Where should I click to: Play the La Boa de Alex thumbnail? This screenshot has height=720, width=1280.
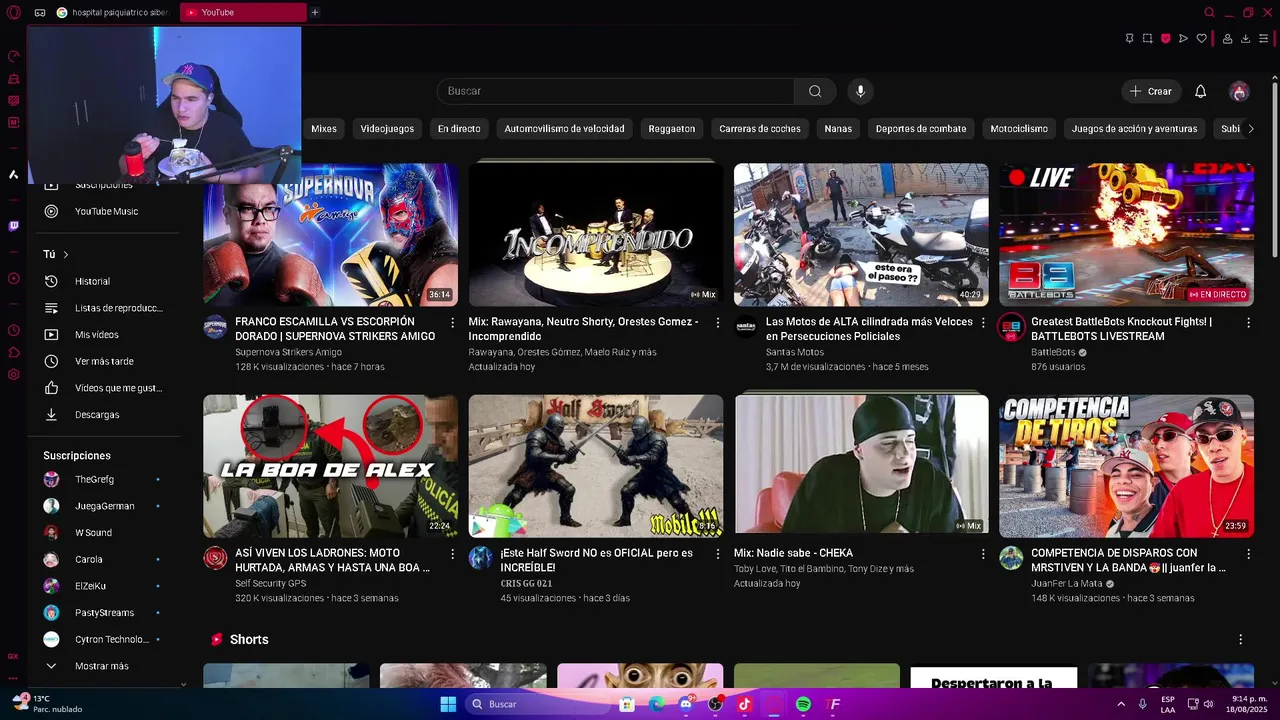pos(331,466)
